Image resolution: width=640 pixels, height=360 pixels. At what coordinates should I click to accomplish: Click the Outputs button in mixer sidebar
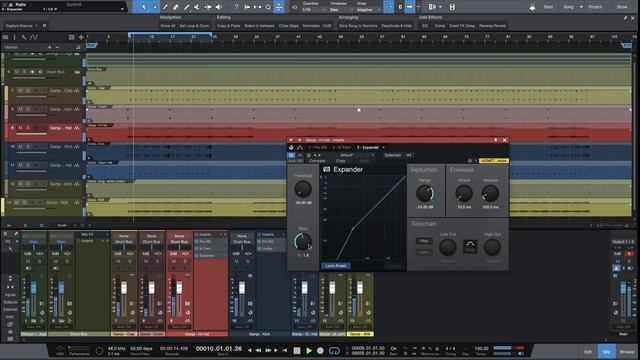coord(10,302)
